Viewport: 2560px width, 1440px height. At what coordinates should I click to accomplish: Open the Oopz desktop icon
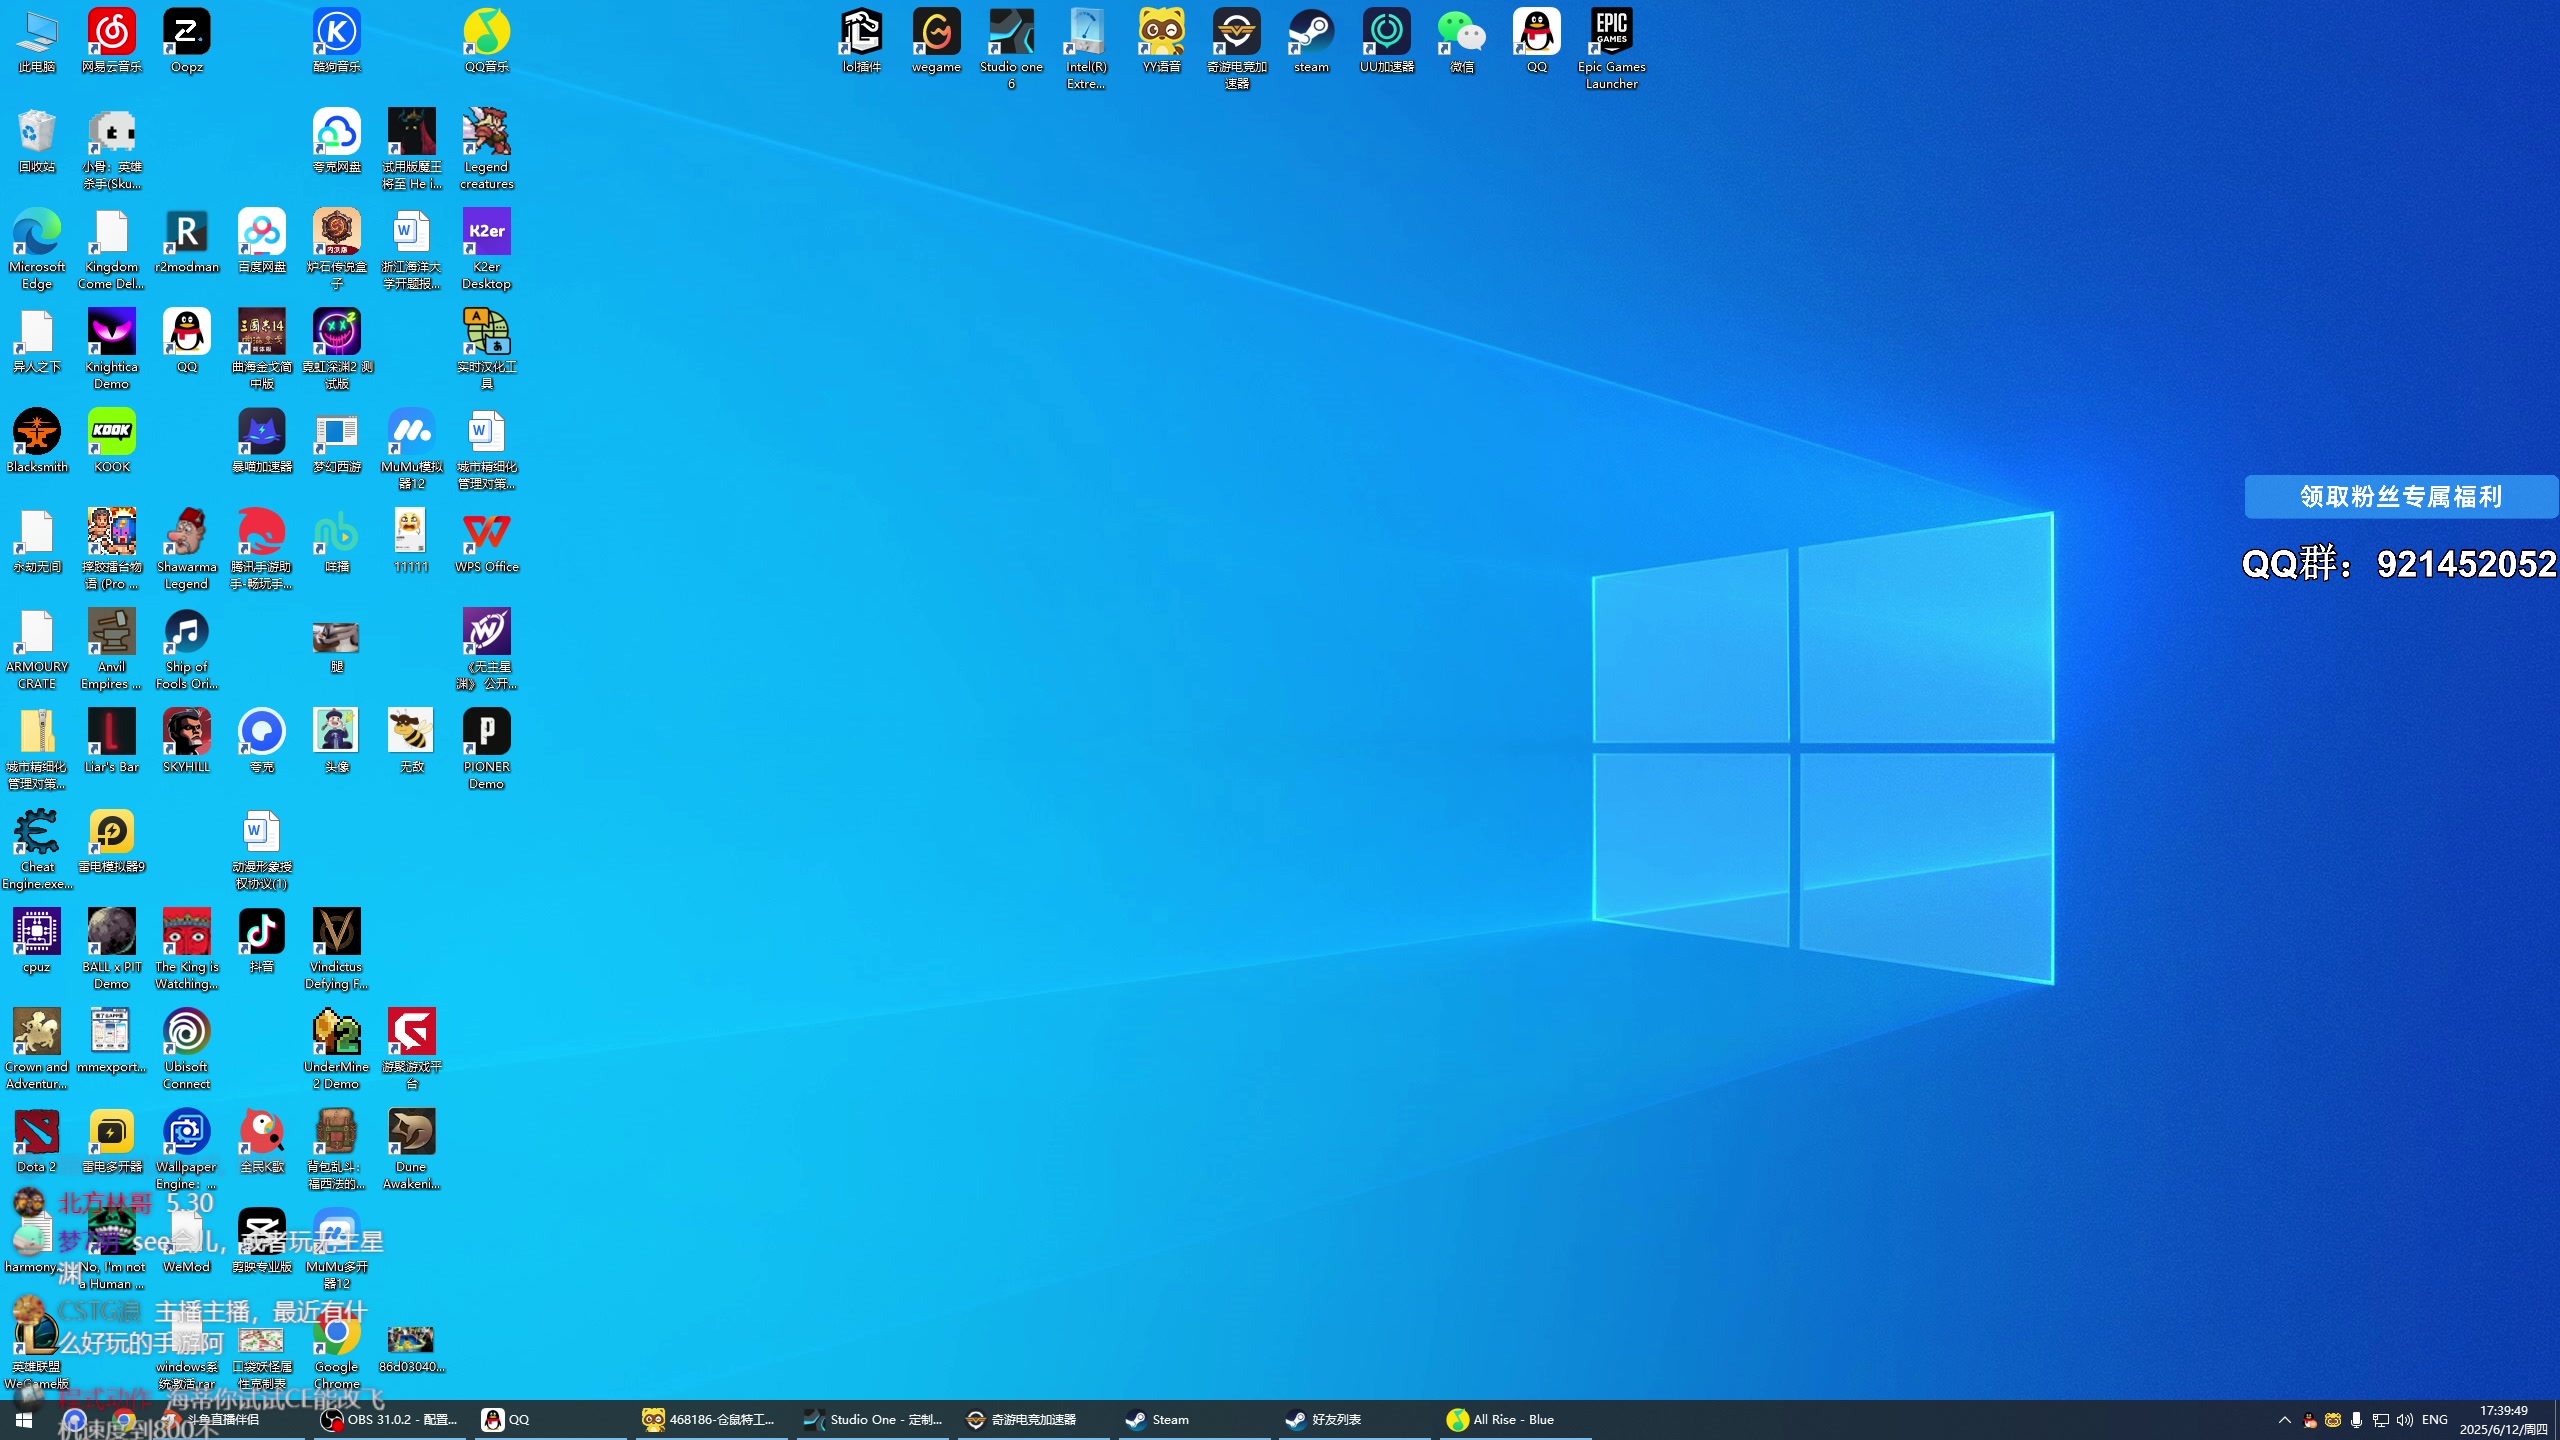(186, 41)
